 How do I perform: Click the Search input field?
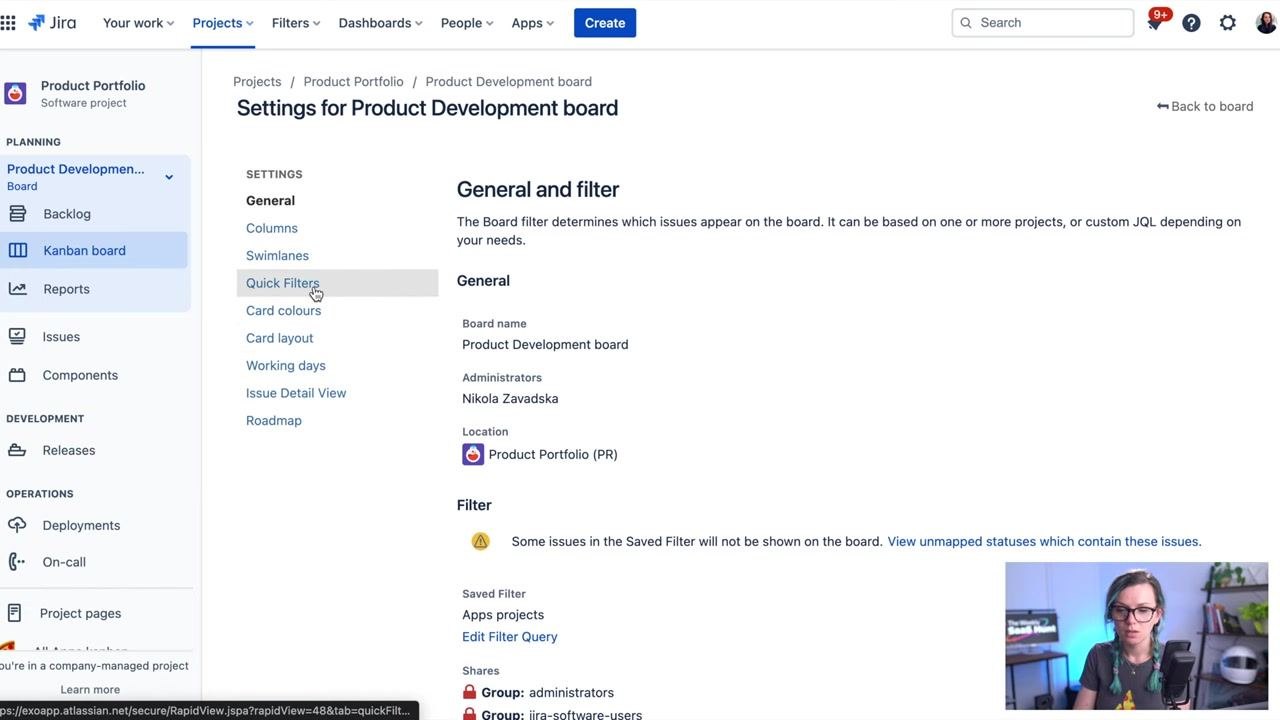1043,23
